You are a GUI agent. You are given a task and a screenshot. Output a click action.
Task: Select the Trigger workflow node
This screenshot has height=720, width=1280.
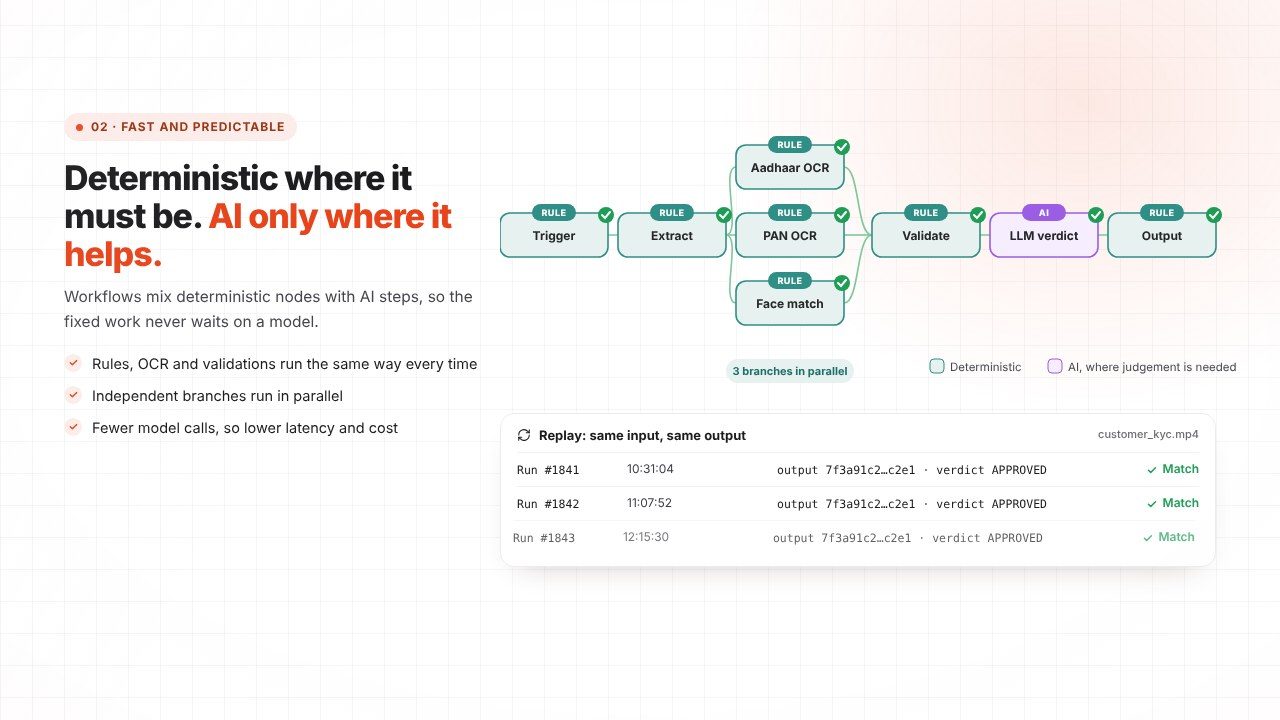tap(554, 235)
